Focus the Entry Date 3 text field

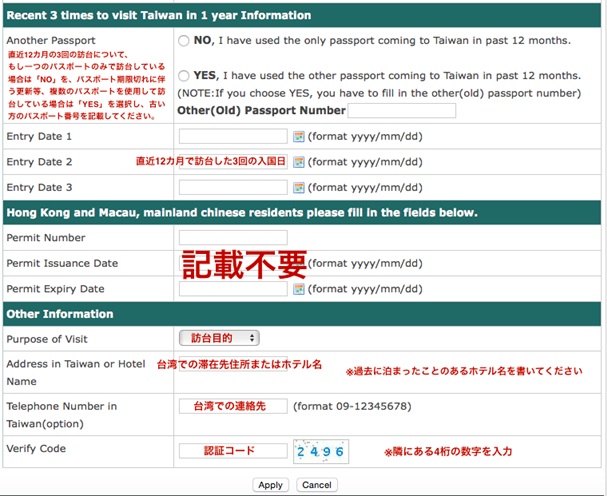pyautogui.click(x=233, y=187)
